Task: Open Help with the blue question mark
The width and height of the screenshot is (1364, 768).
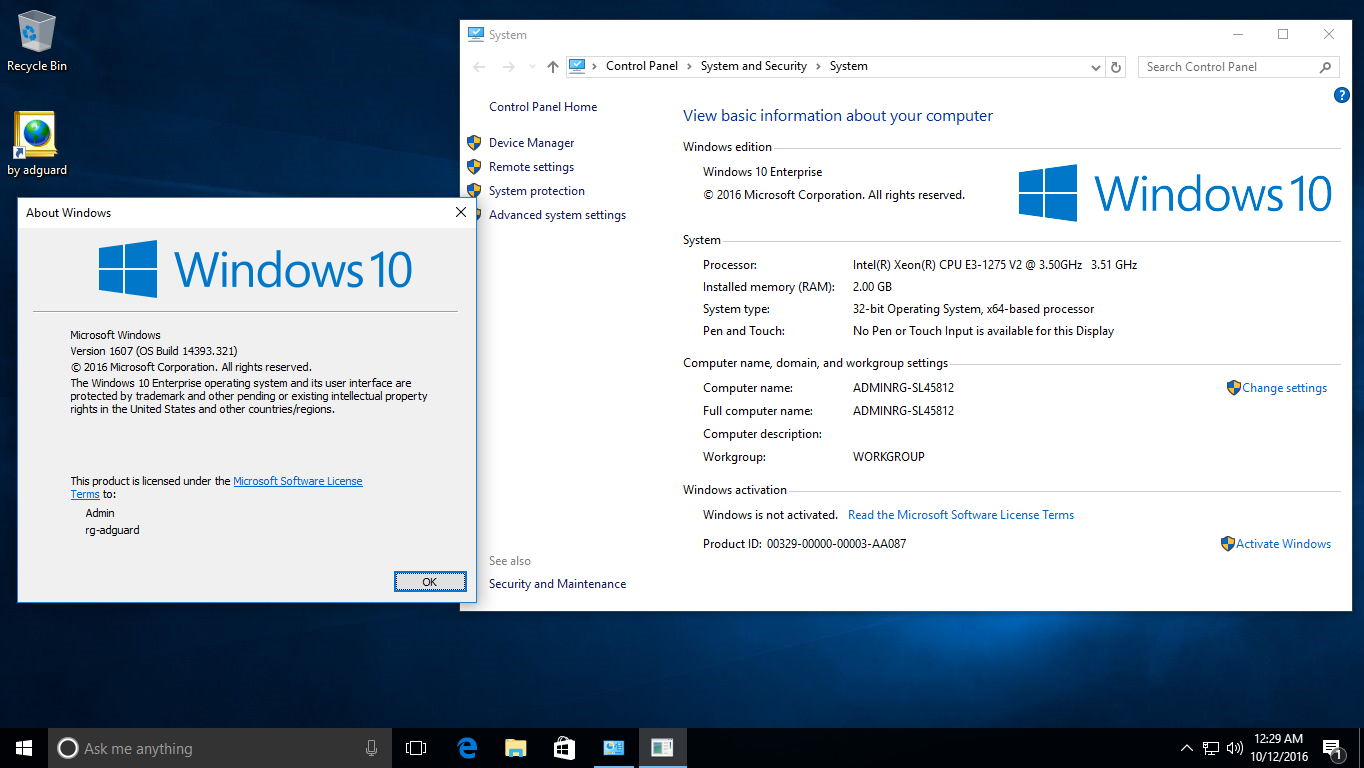Action: 1342,95
